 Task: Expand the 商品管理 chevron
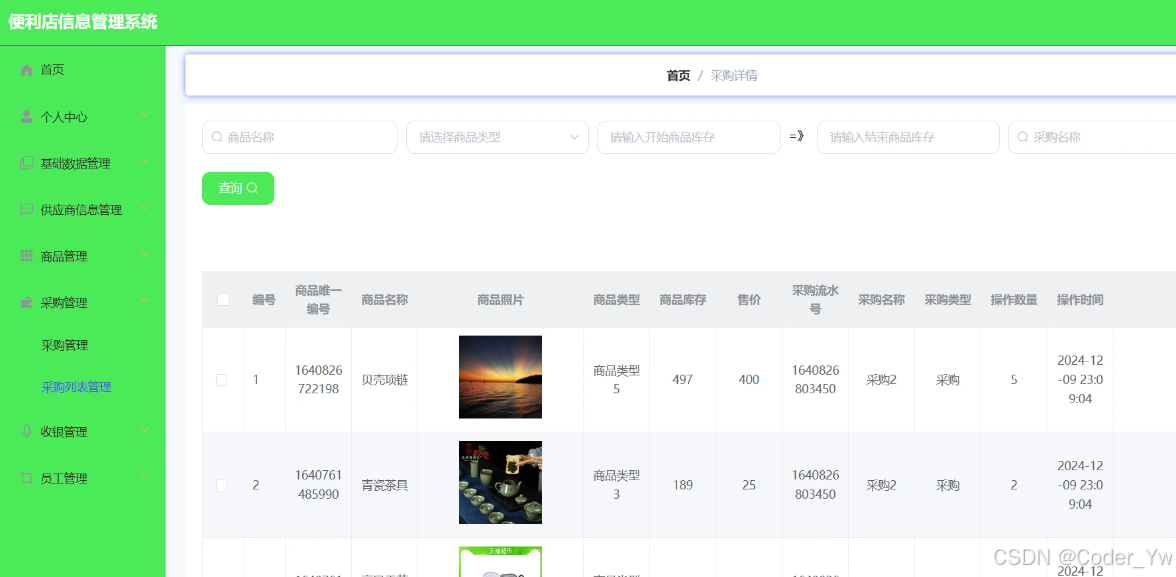pos(145,254)
